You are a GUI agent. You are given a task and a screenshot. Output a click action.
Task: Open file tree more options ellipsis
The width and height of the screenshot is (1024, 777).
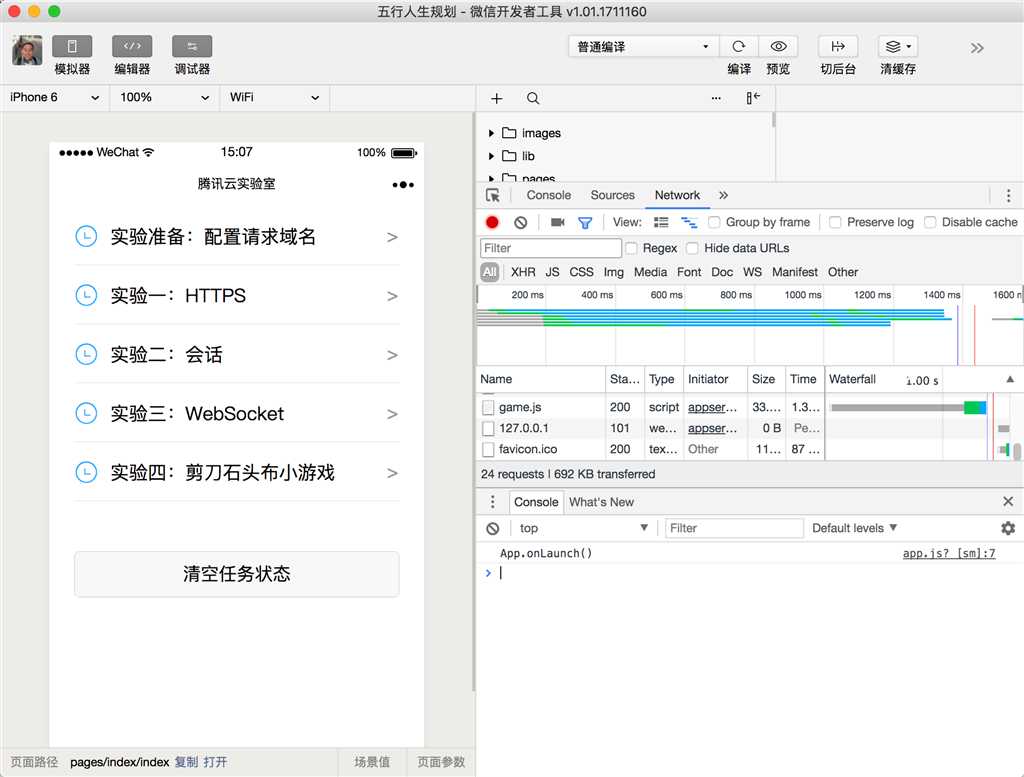coord(716,98)
